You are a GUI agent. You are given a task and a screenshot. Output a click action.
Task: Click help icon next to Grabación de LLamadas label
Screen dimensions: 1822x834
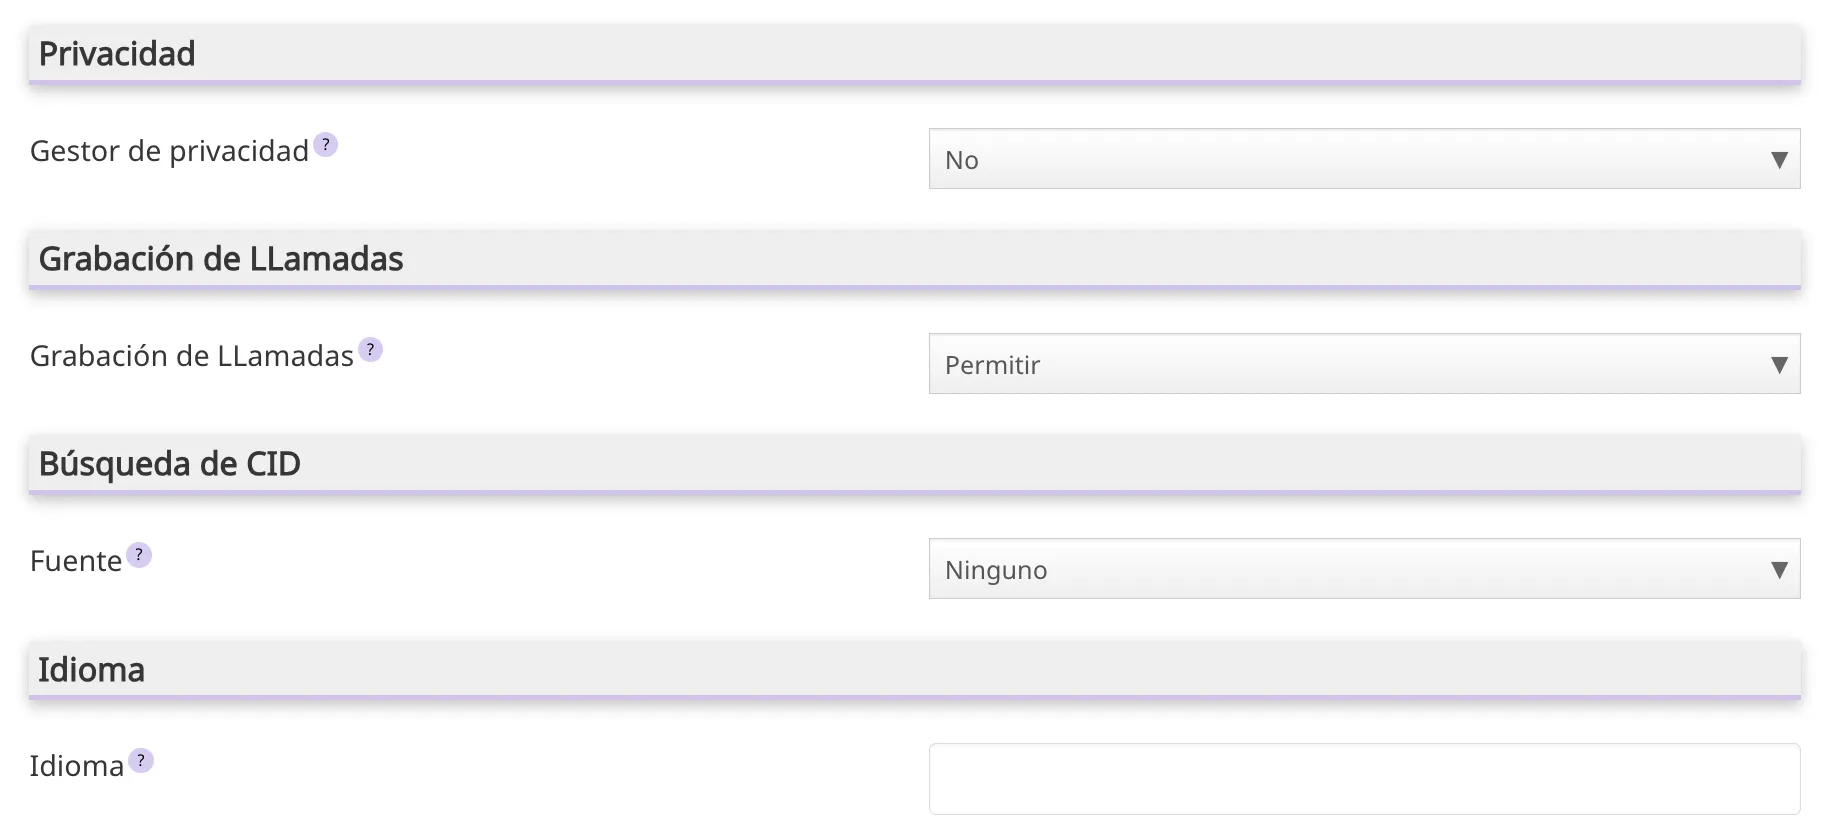coord(370,350)
